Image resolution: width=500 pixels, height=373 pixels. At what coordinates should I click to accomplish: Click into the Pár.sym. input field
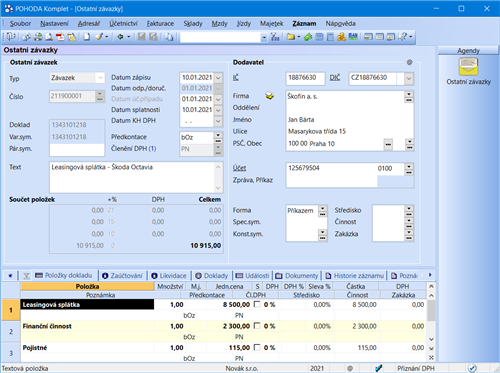[x=77, y=150]
